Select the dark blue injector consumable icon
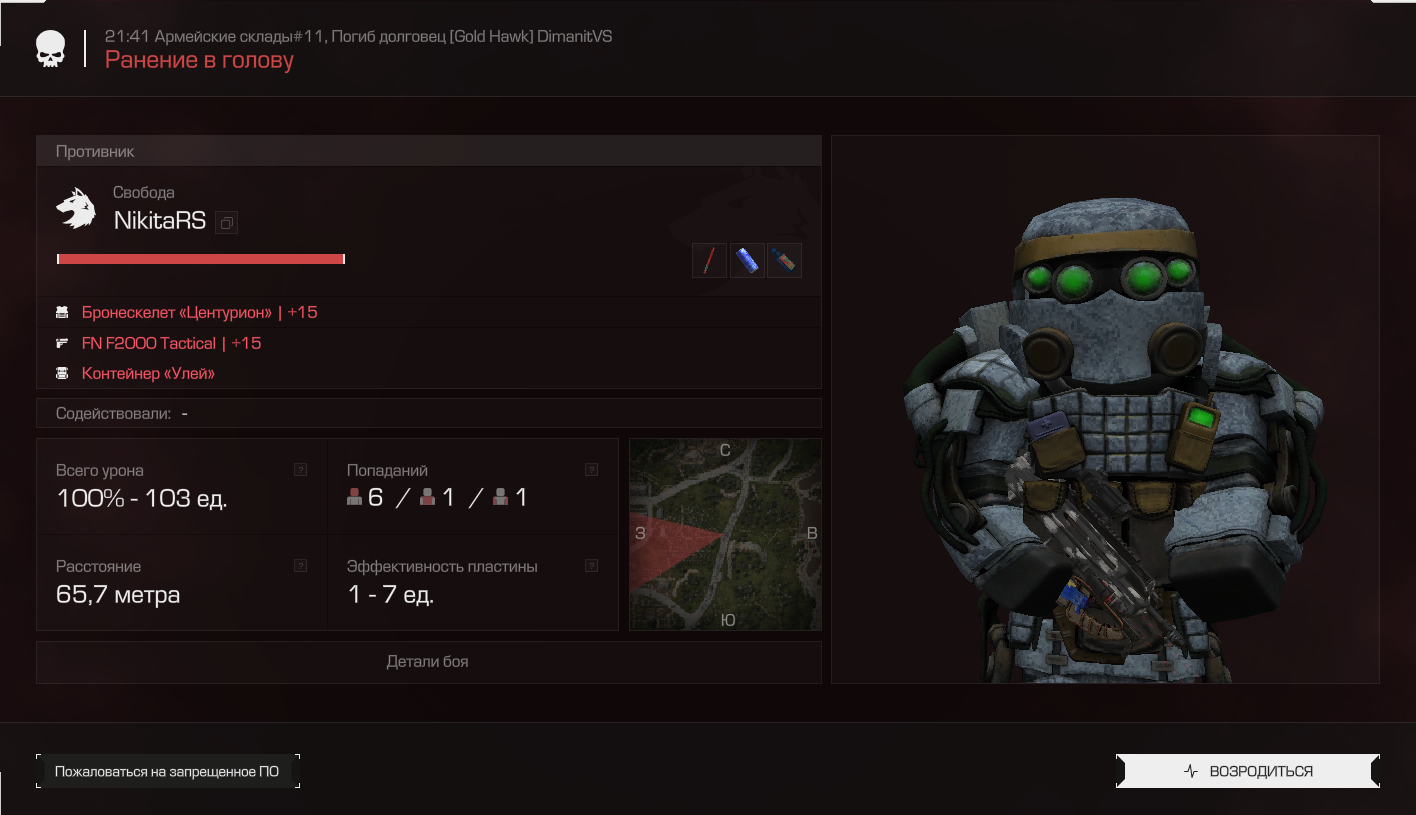Viewport: 1416px width, 815px height. 784,261
